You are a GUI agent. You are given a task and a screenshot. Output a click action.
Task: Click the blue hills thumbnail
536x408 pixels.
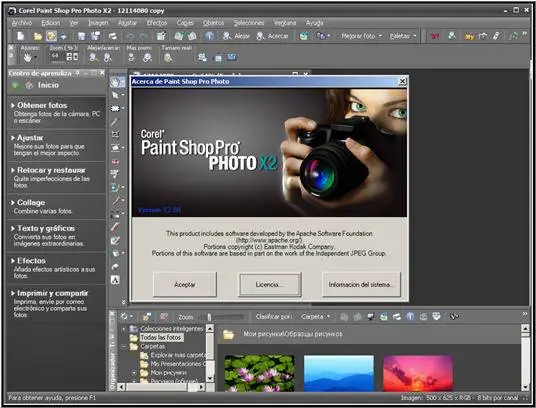pos(339,373)
